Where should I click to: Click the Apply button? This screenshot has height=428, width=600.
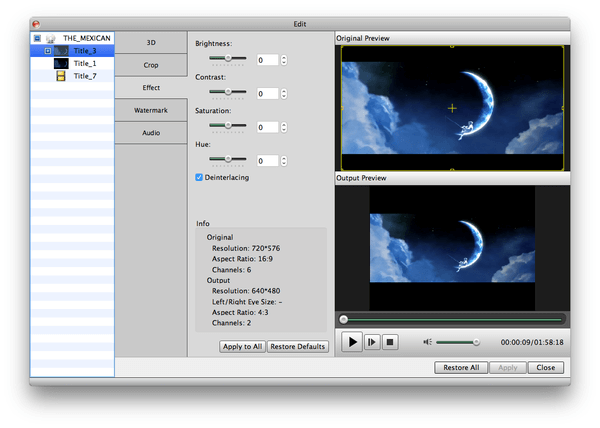pos(508,368)
